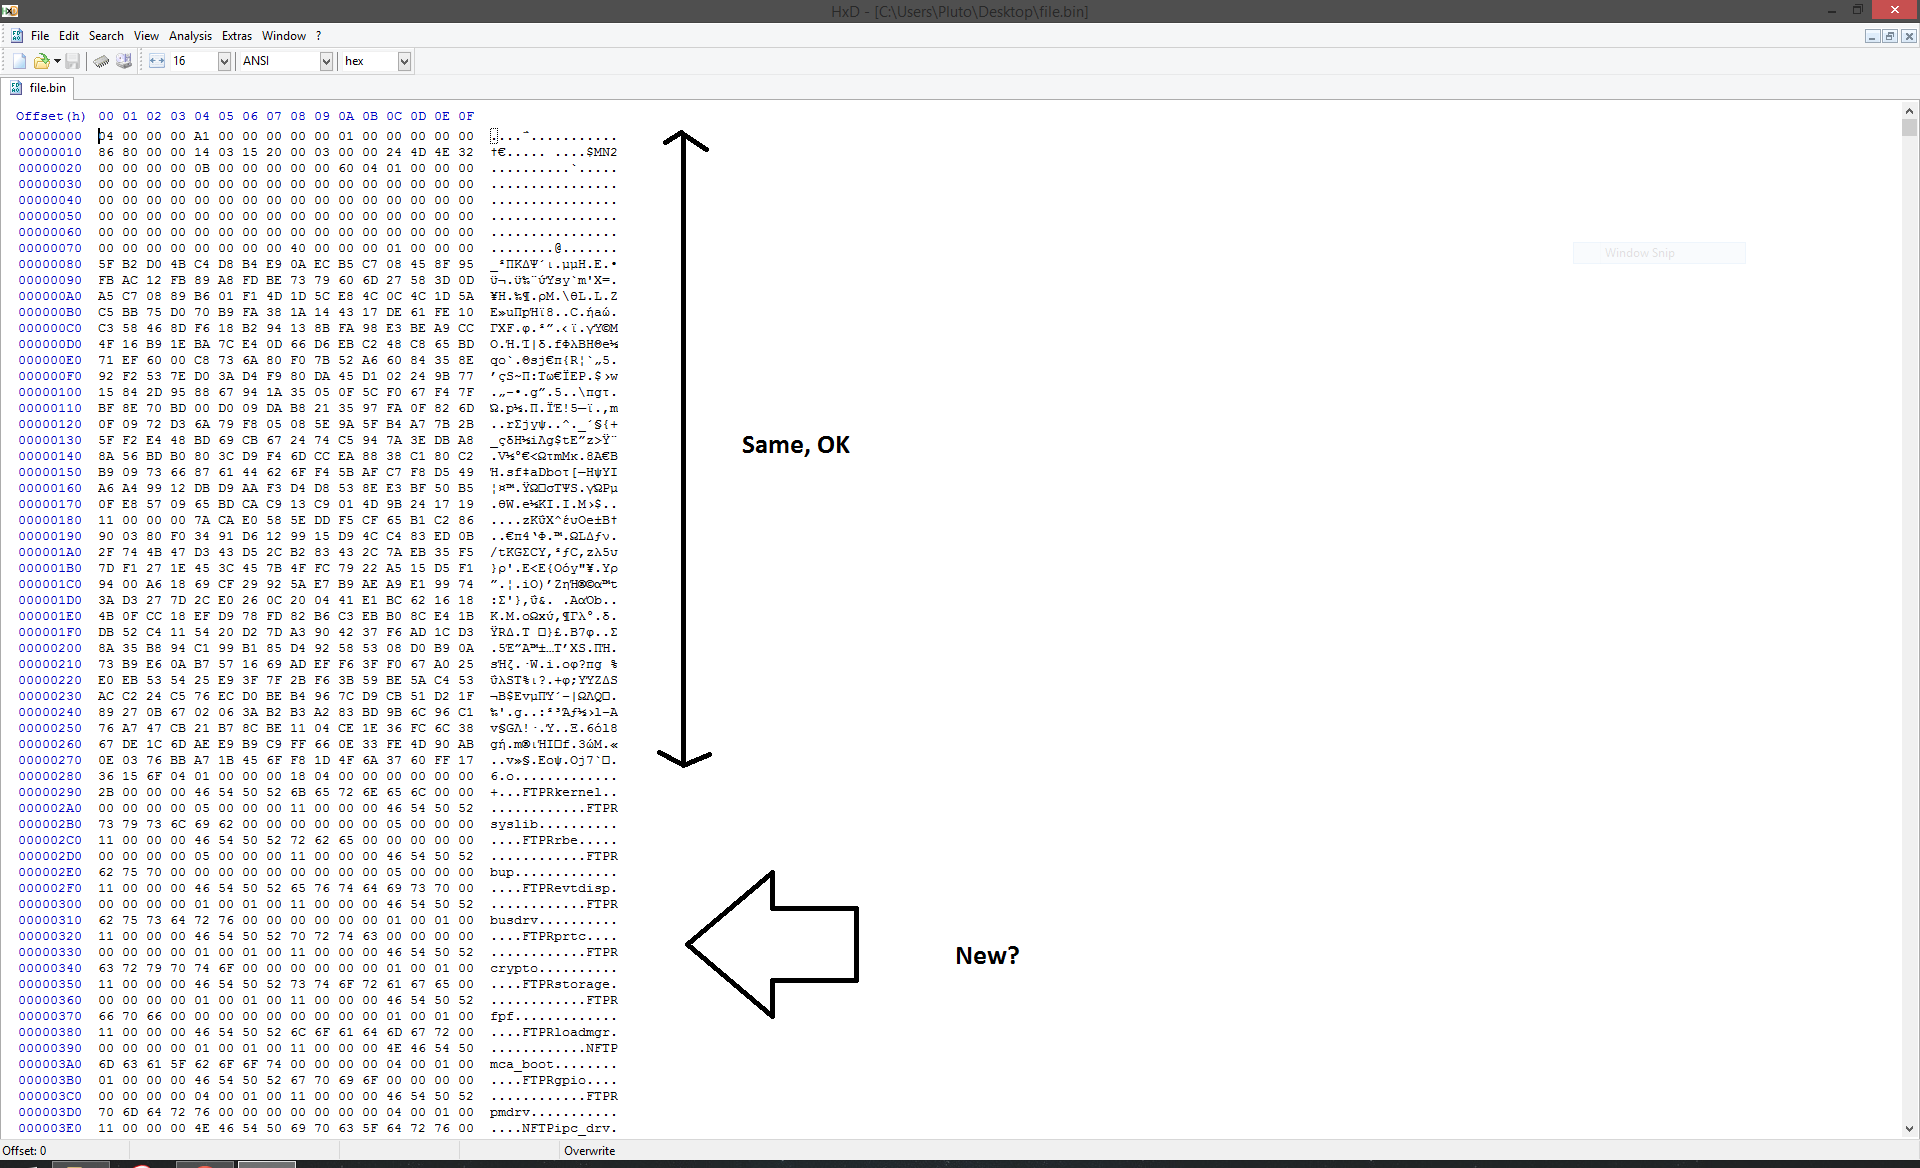
Task: Minimize the inner file.bin document window
Action: coord(1872,36)
